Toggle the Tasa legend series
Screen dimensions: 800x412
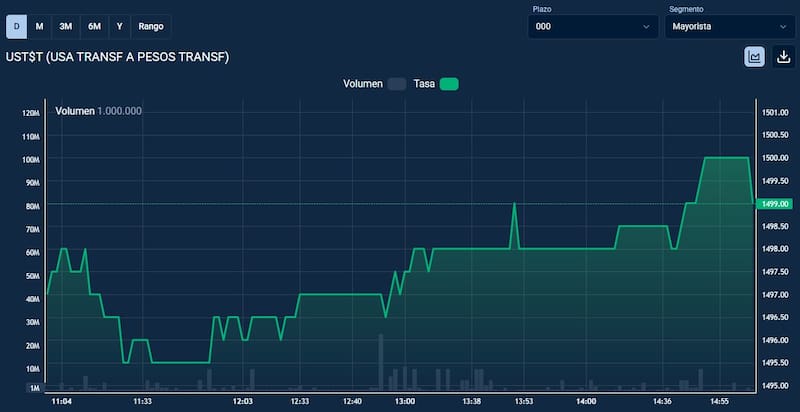tap(436, 84)
